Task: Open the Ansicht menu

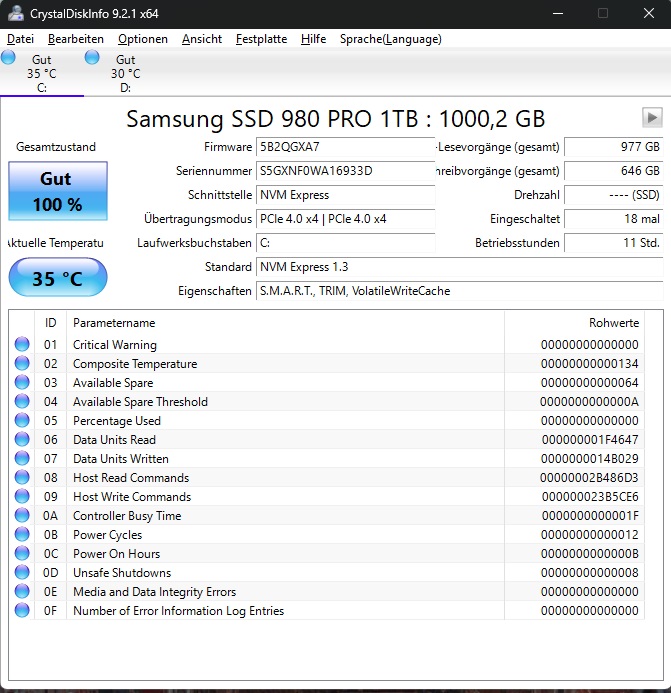Action: (x=202, y=39)
